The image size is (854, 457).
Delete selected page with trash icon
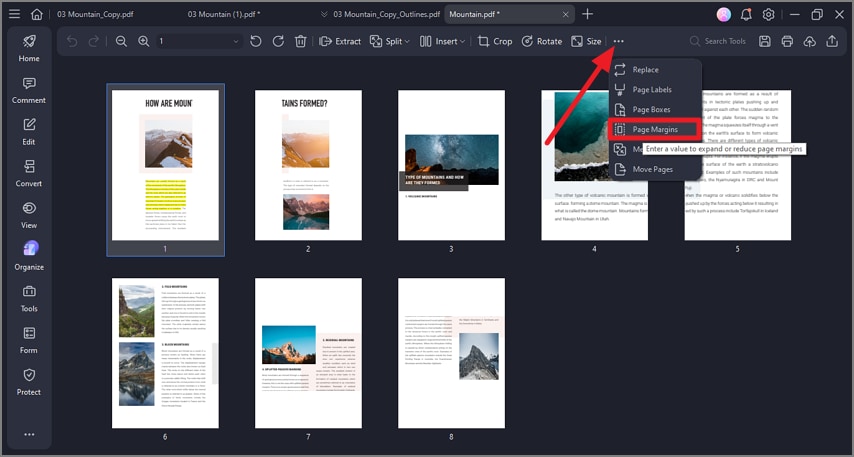301,41
